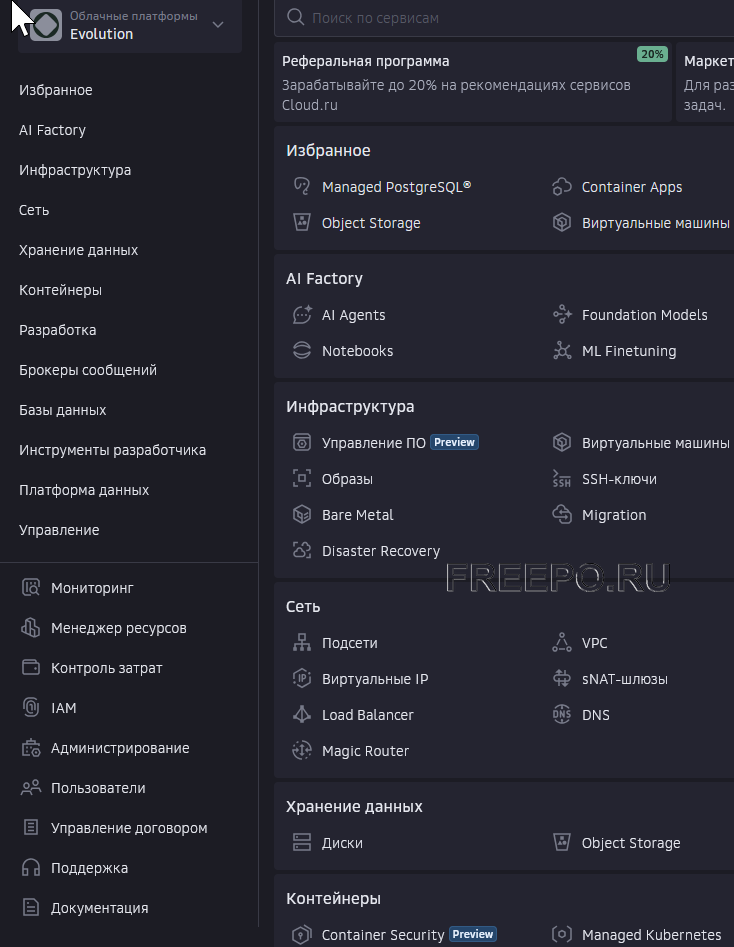This screenshot has width=734, height=947.
Task: Click the Виртуальные IP icon
Action: [x=301, y=678]
